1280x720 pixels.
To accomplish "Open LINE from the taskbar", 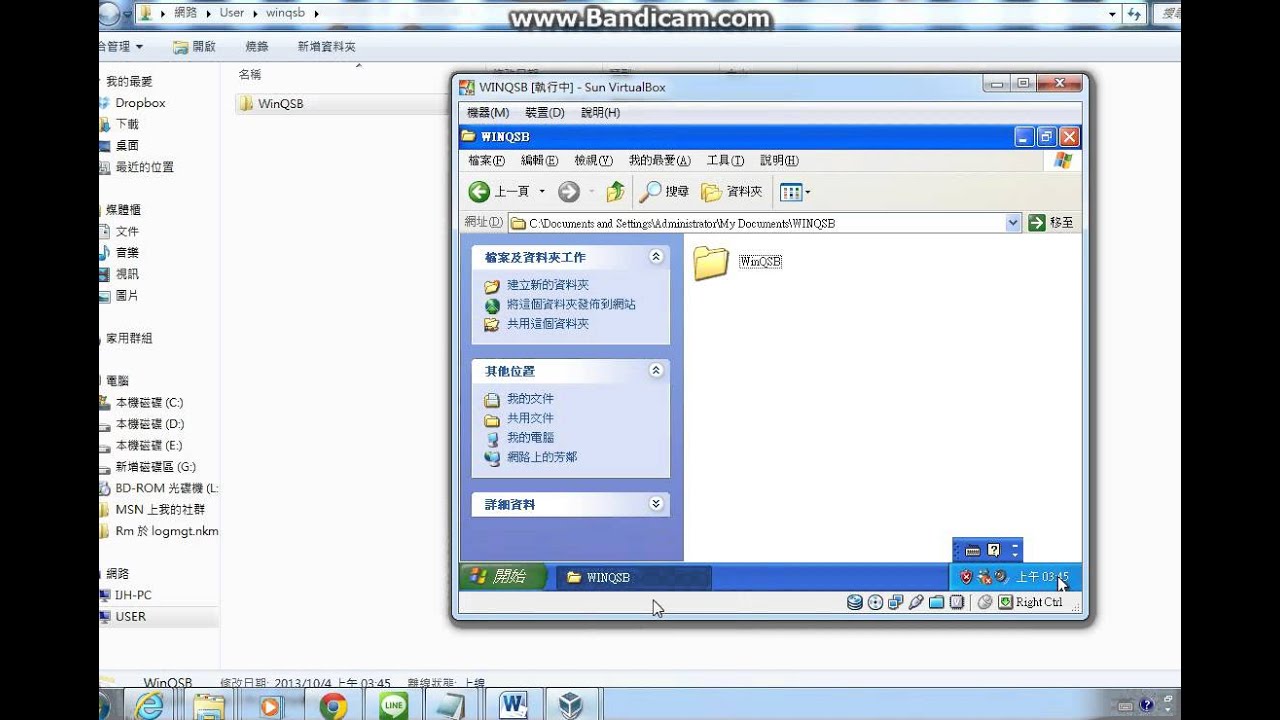I will 394,706.
